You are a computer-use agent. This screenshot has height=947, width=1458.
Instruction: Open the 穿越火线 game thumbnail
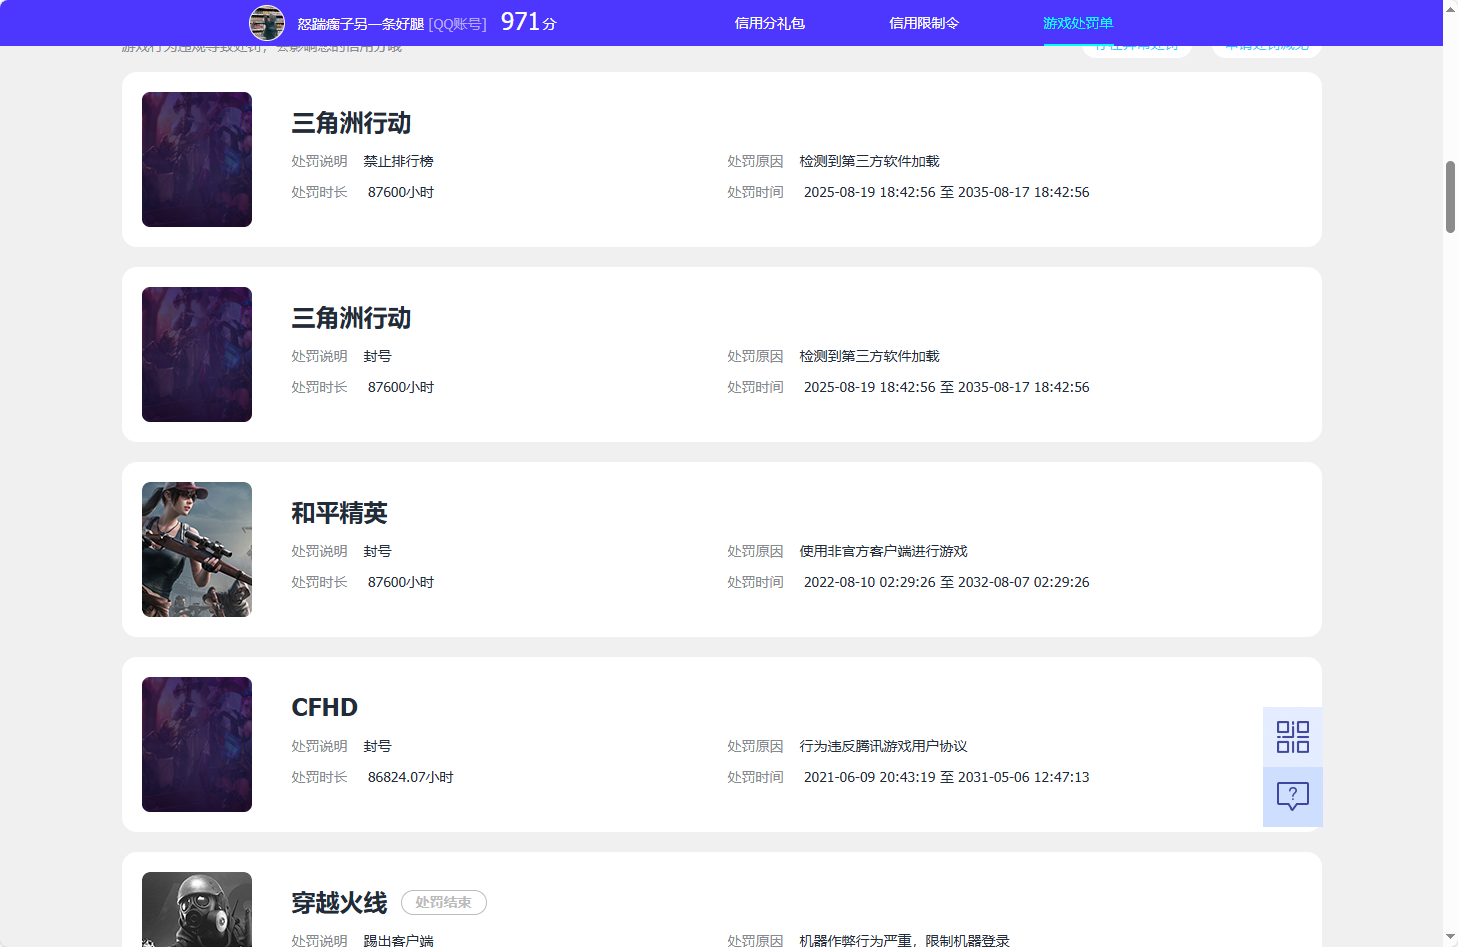[x=196, y=909]
